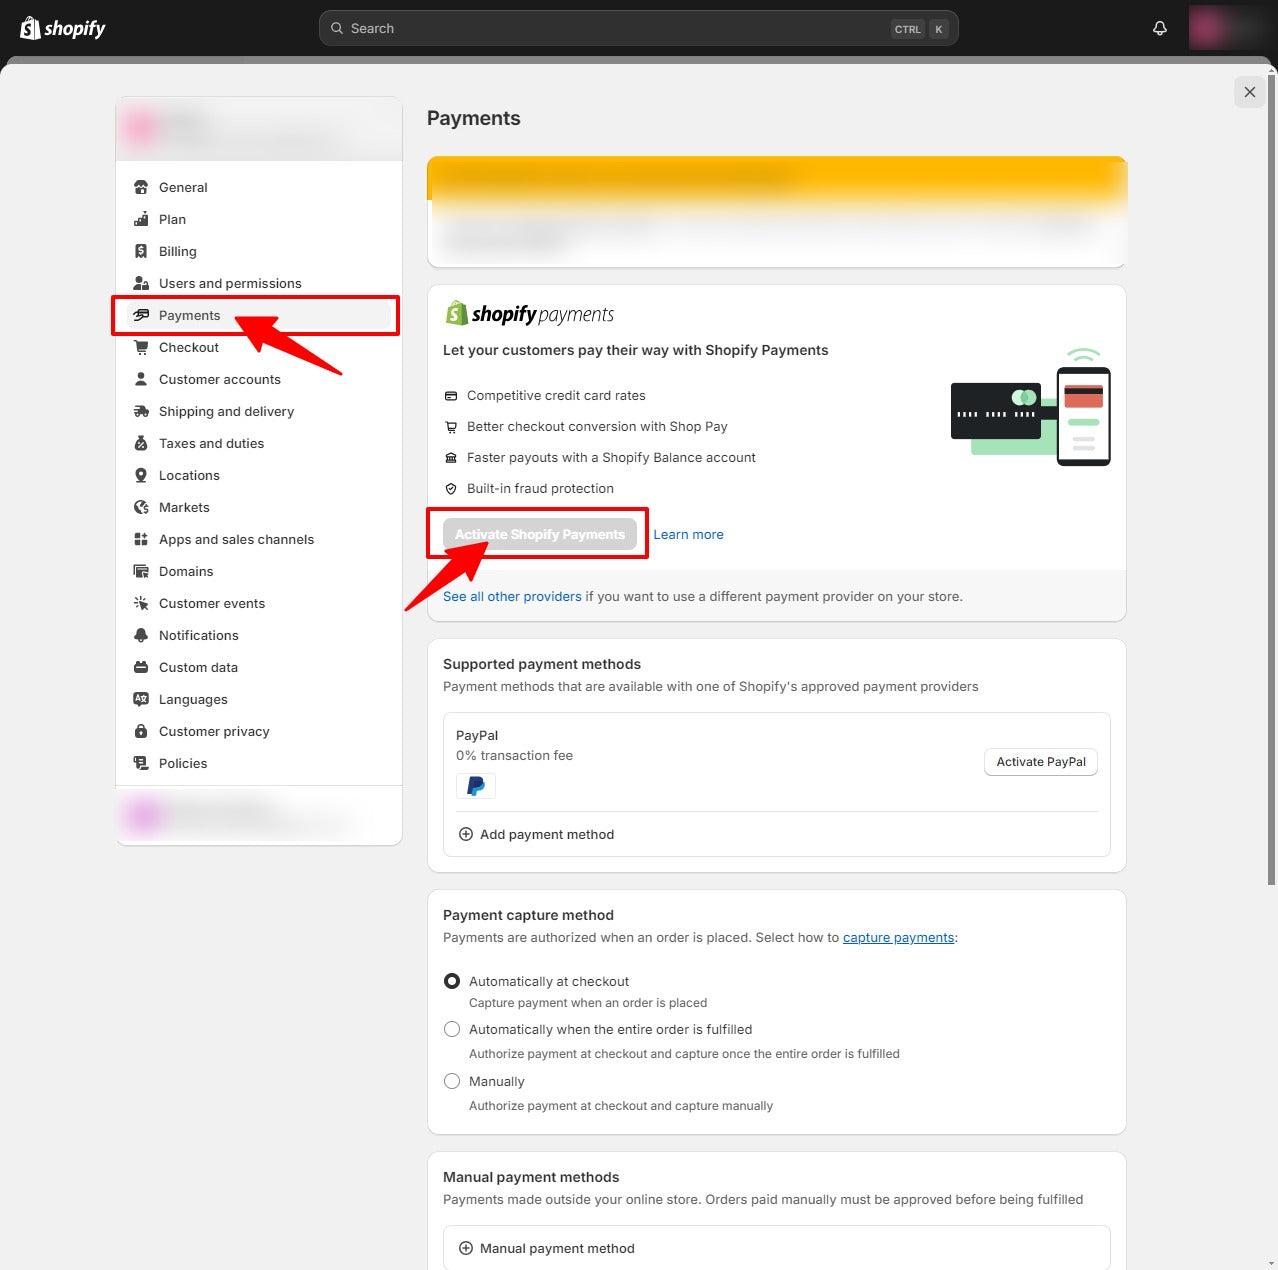Open Shipping and delivery label
Screen dimensions: 1278x1270
226,411
